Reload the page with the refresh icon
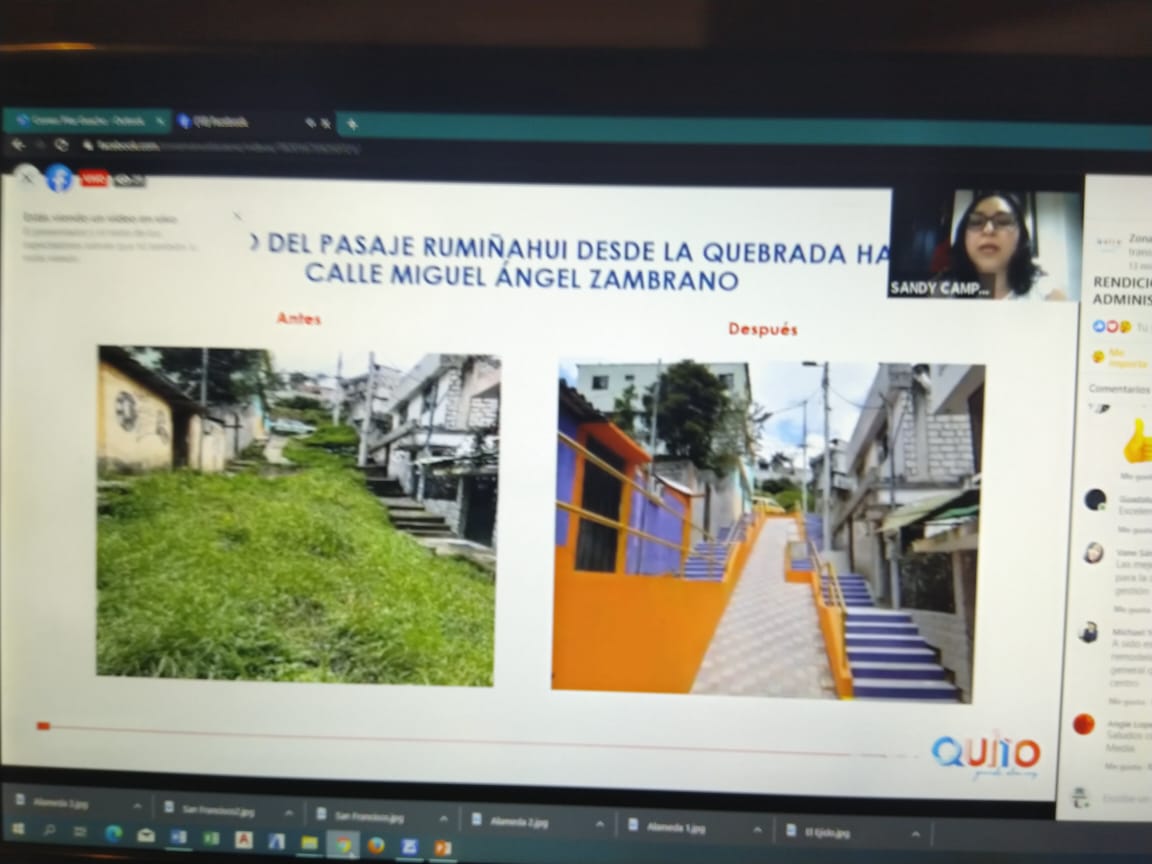This screenshot has height=864, width=1152. pos(62,145)
